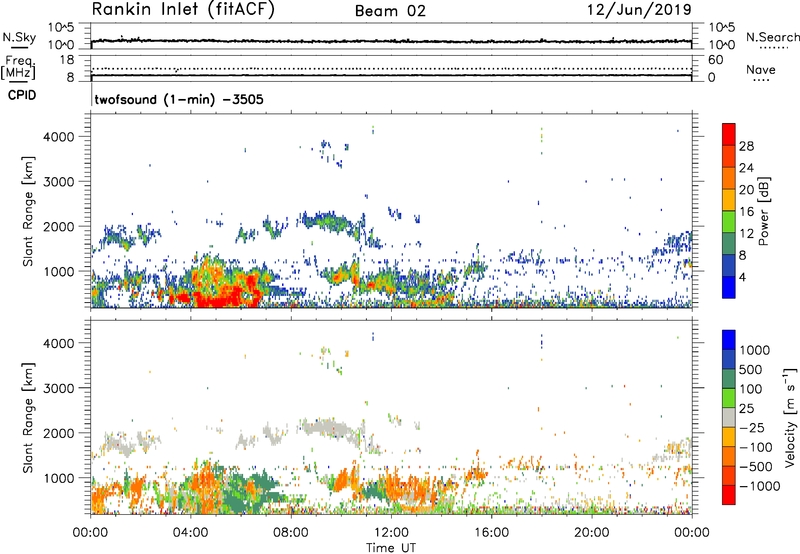
Task: Click the '04:00' time axis label
Action: click(x=191, y=533)
